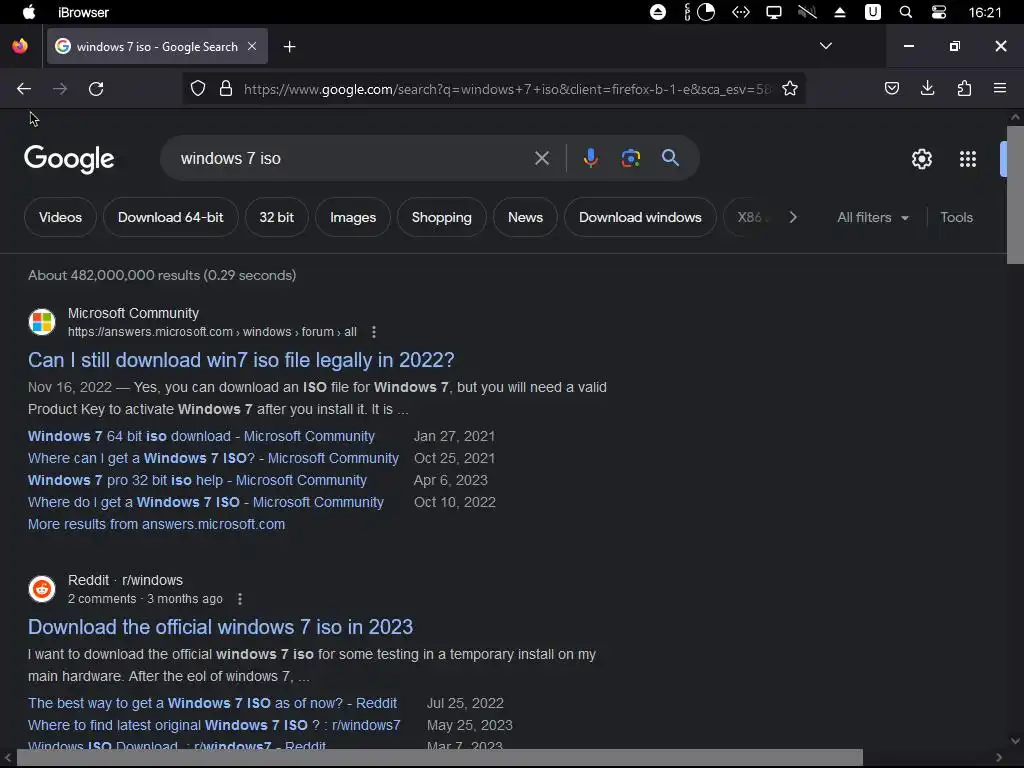
Task: Open 'Where do I get a Windows 7 ISO' link
Action: (206, 502)
